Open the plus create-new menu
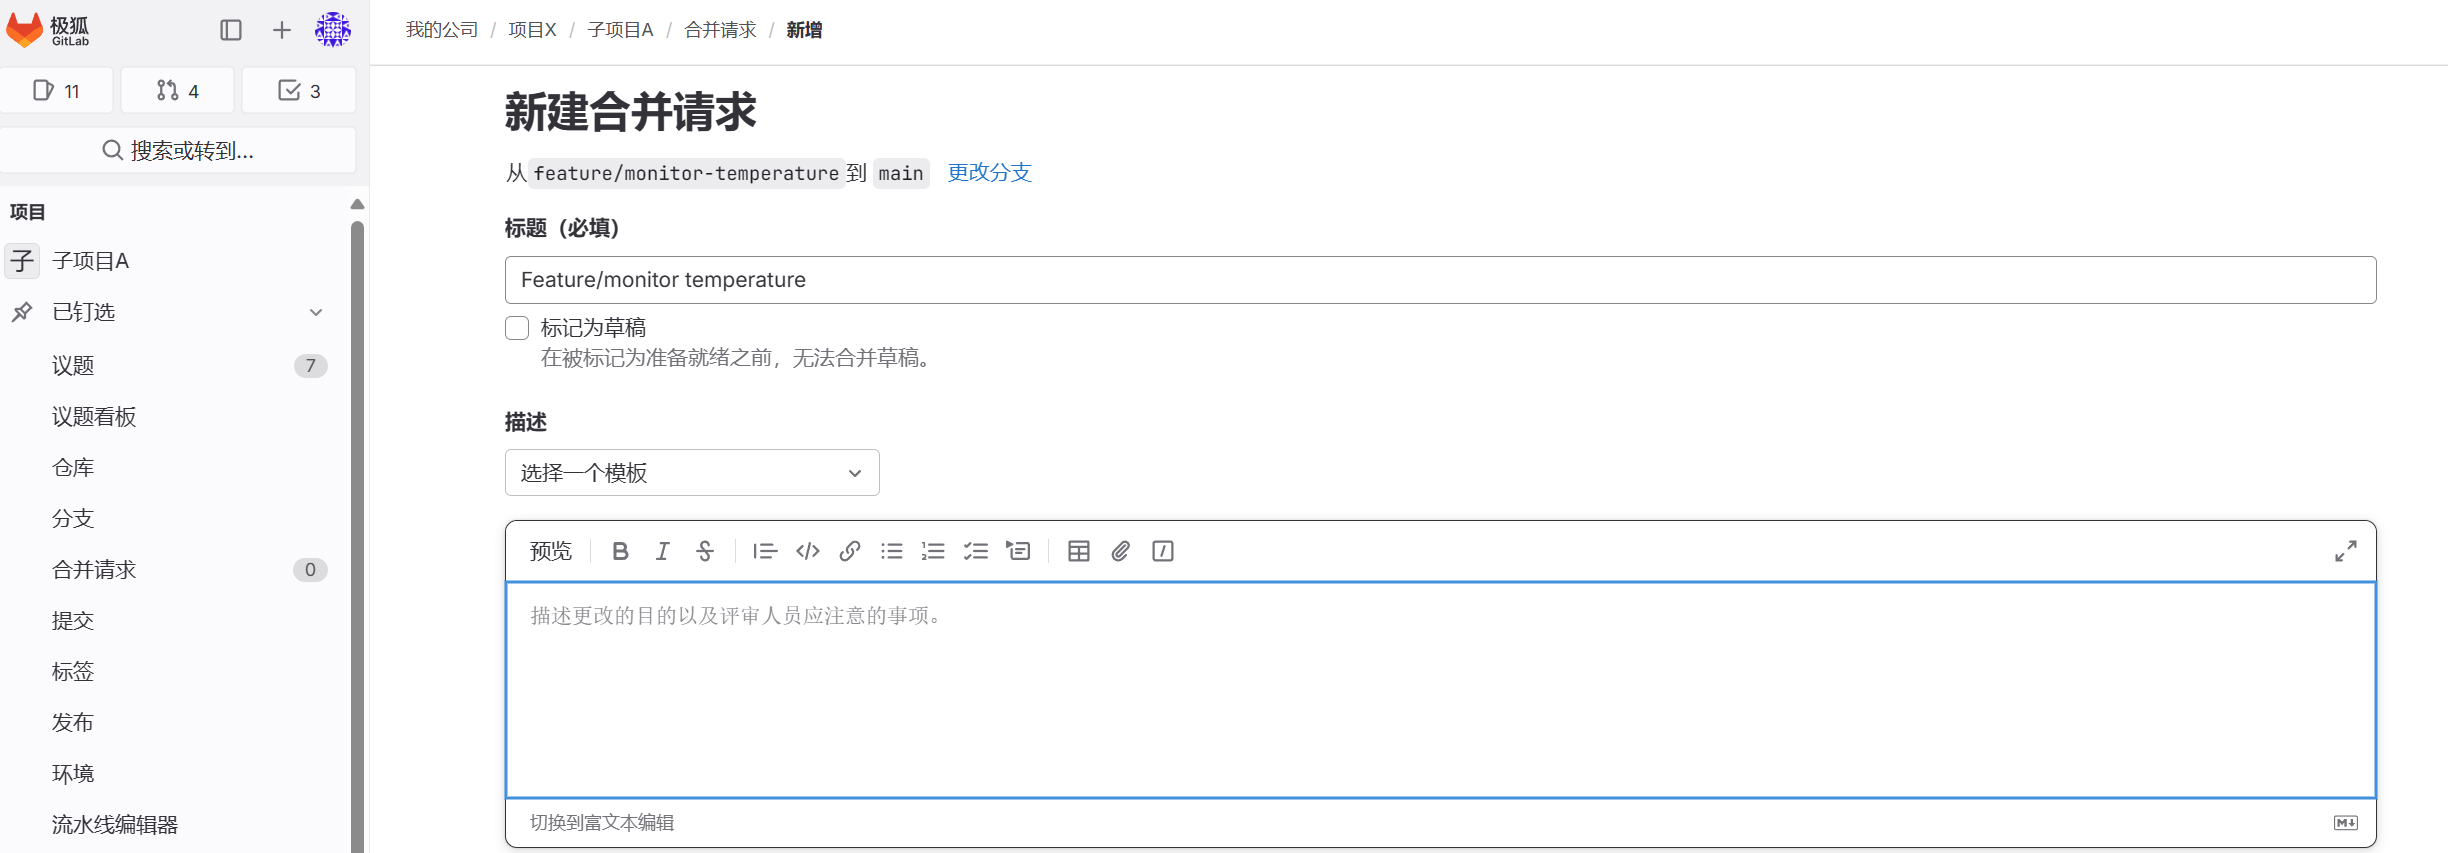 pyautogui.click(x=282, y=30)
